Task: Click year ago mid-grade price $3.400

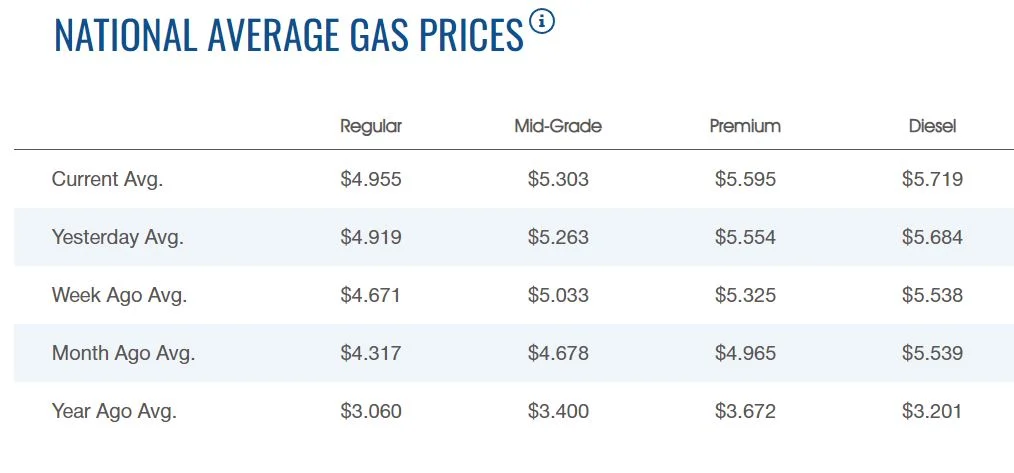Action: tap(558, 411)
